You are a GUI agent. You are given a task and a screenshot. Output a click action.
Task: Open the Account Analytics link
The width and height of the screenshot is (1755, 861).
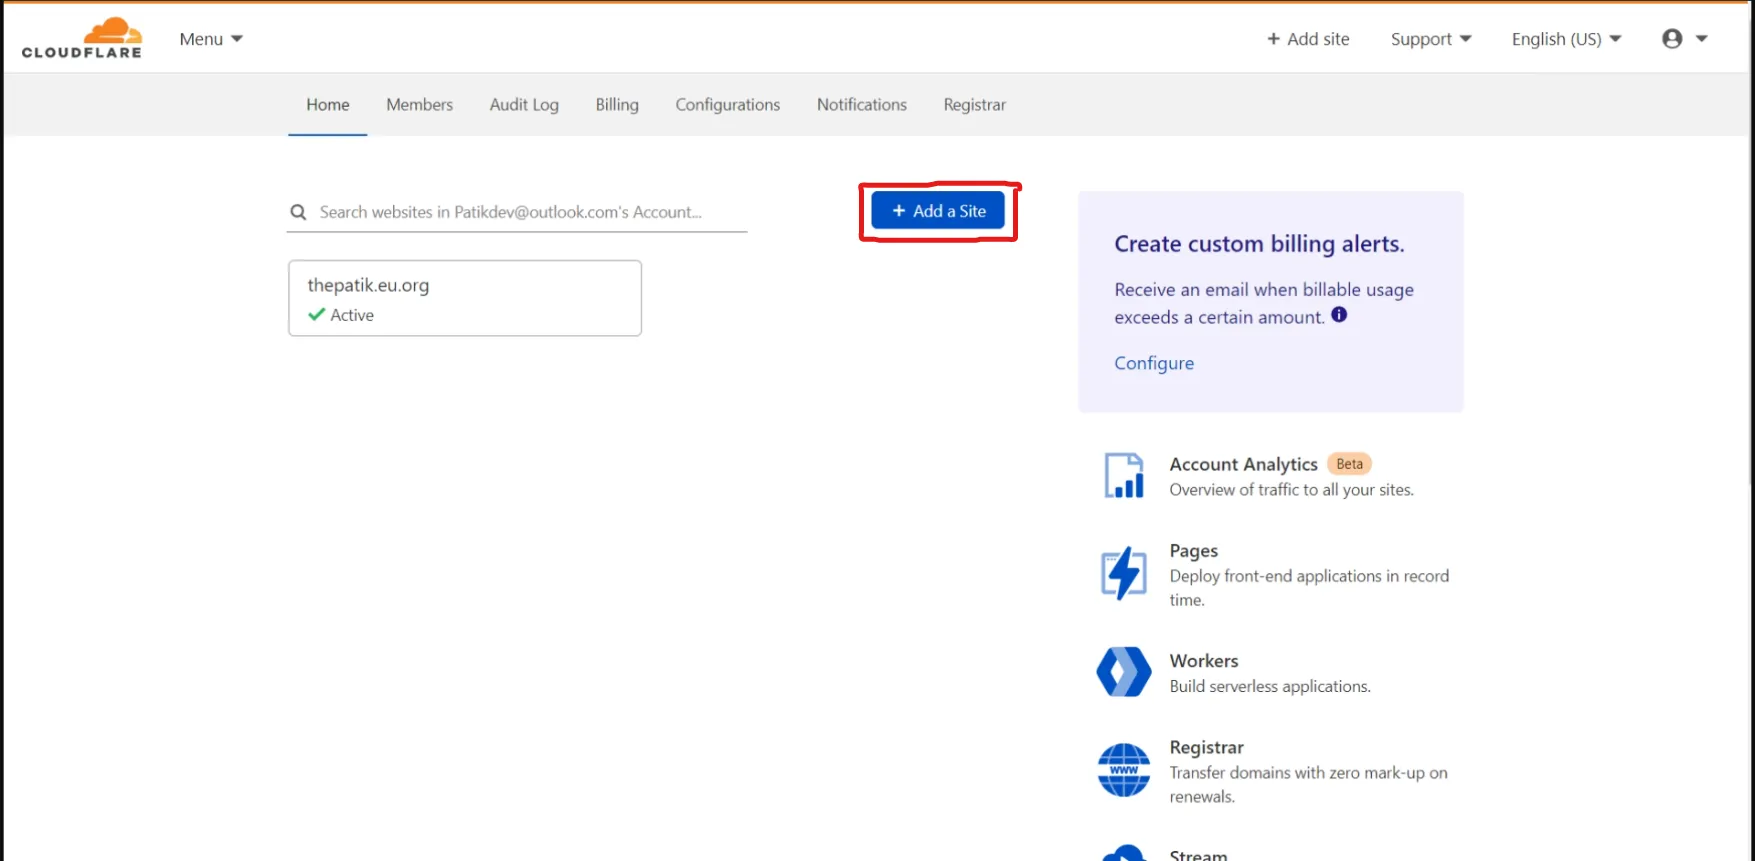point(1243,464)
